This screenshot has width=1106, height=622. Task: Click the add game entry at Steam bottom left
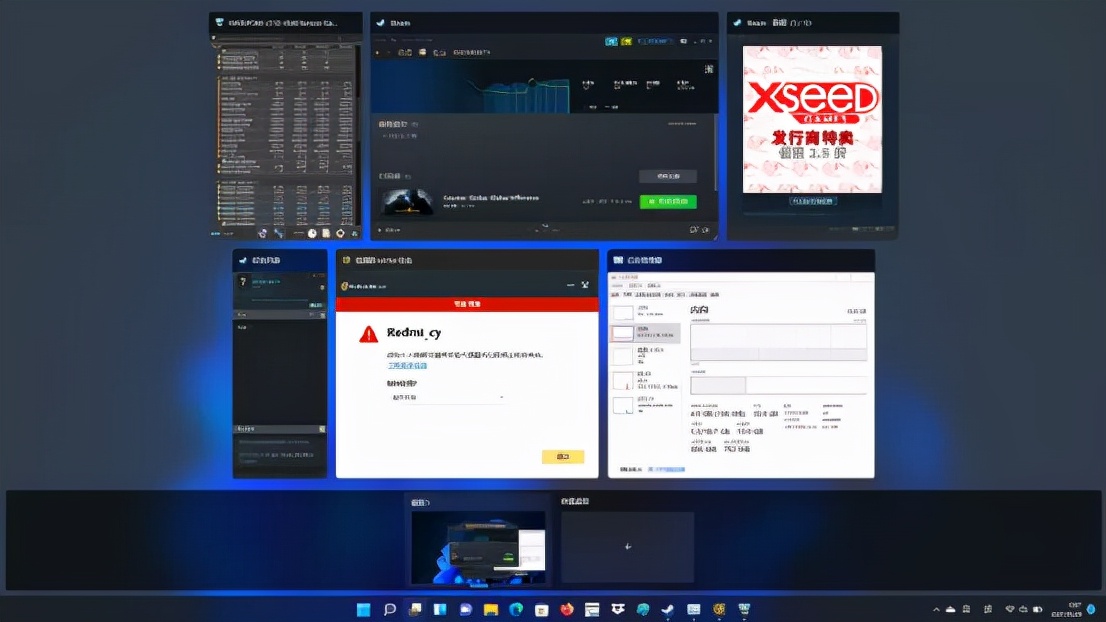pyautogui.click(x=390, y=230)
